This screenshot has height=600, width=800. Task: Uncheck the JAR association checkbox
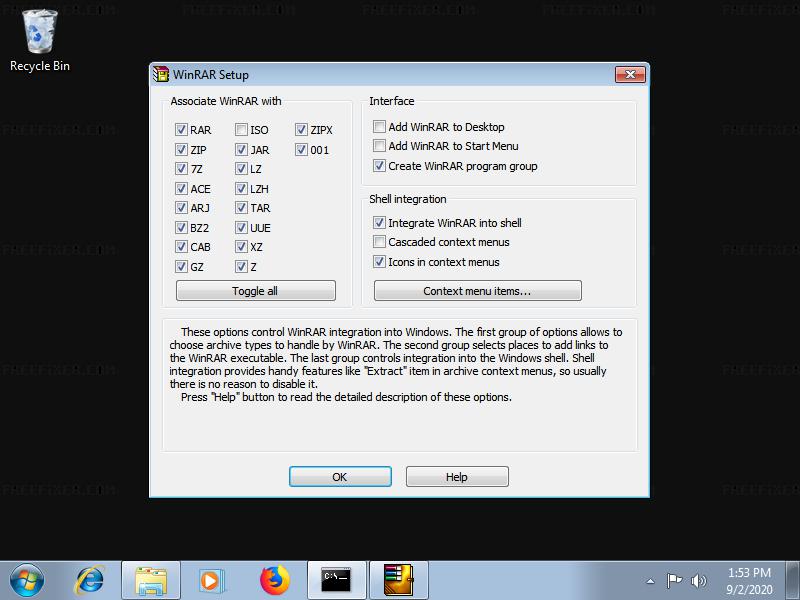coord(241,149)
